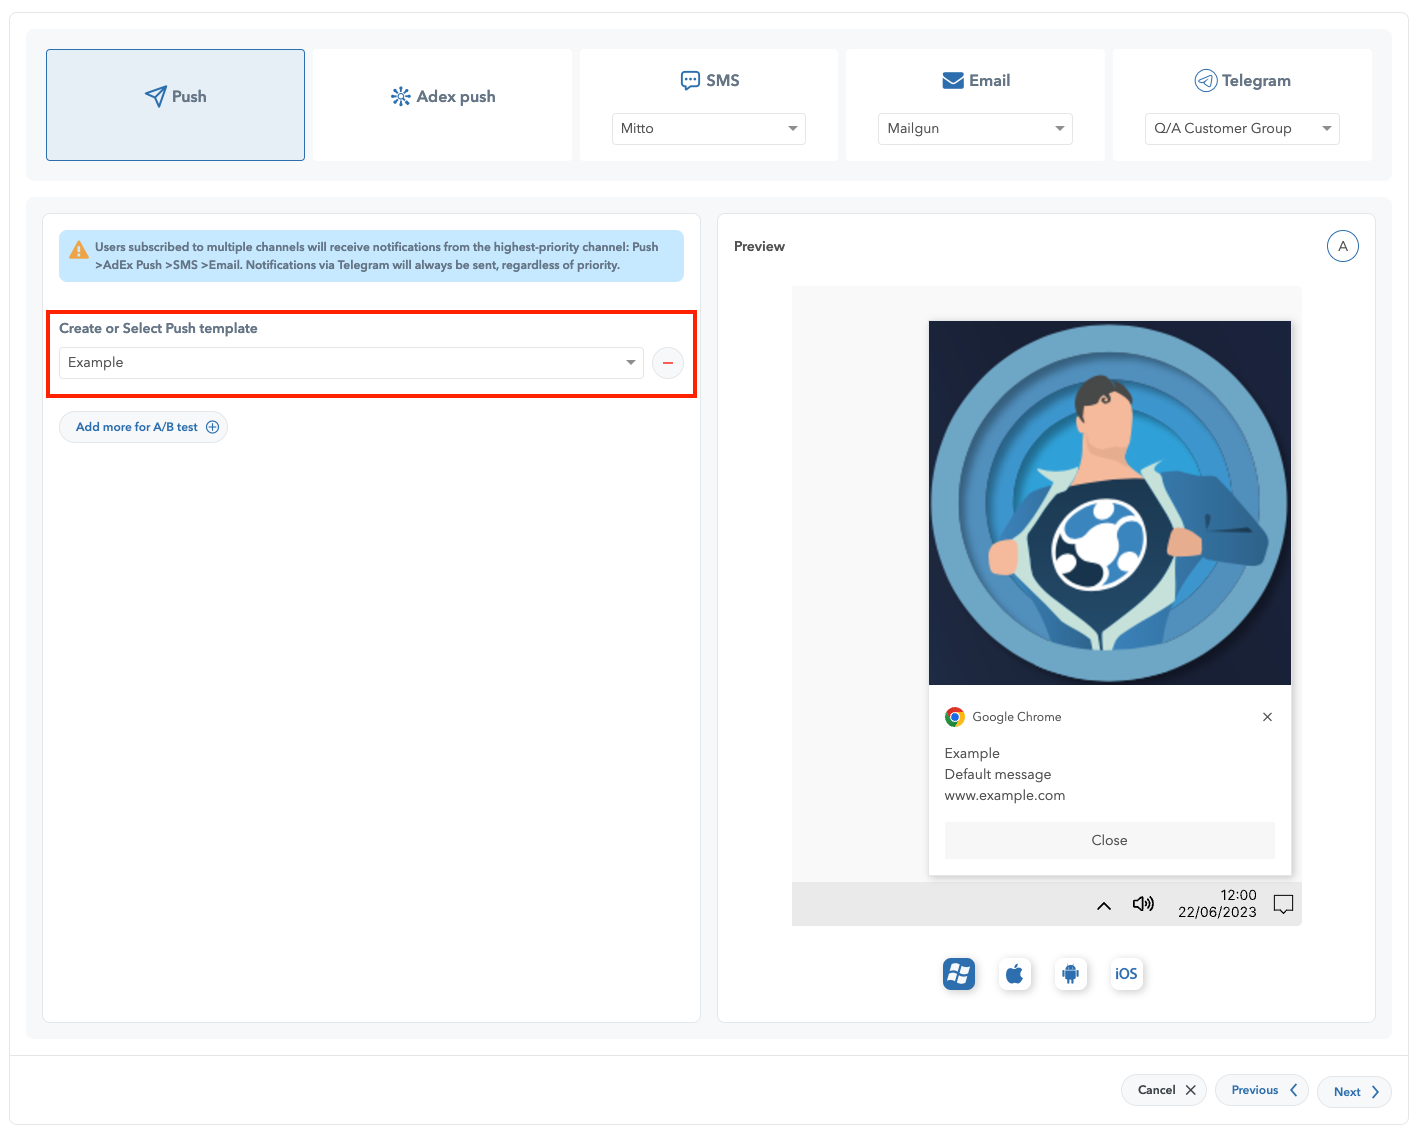Click the taskbar speaker volume icon
The image size is (1417, 1136).
[1143, 904]
